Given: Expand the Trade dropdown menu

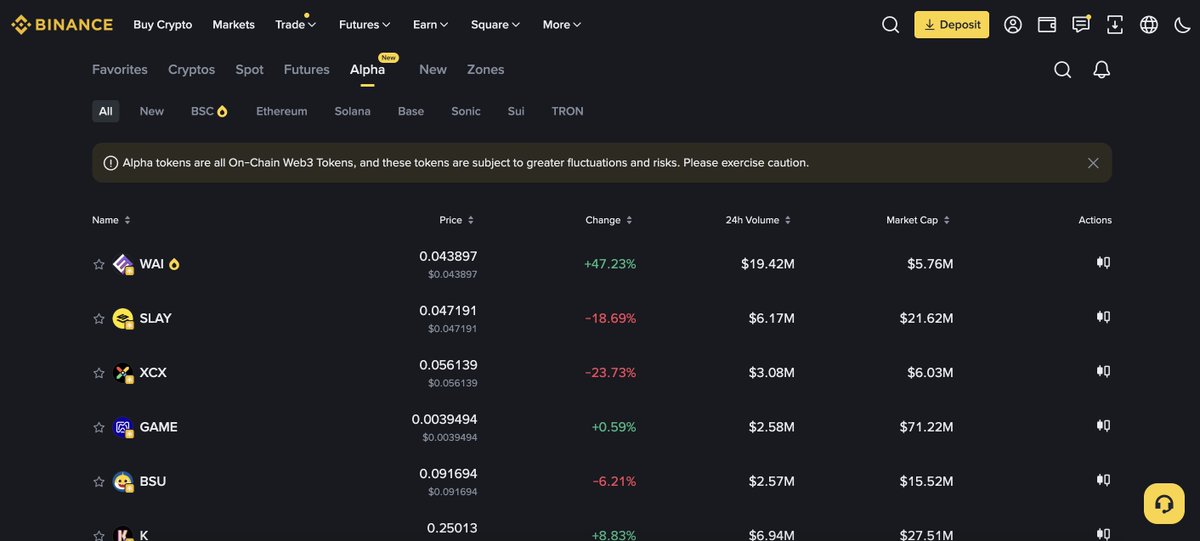Looking at the screenshot, I should [296, 25].
